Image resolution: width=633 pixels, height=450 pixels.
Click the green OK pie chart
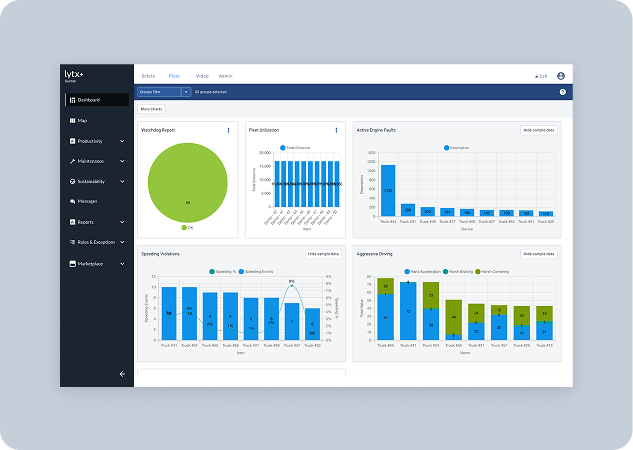[x=188, y=182]
